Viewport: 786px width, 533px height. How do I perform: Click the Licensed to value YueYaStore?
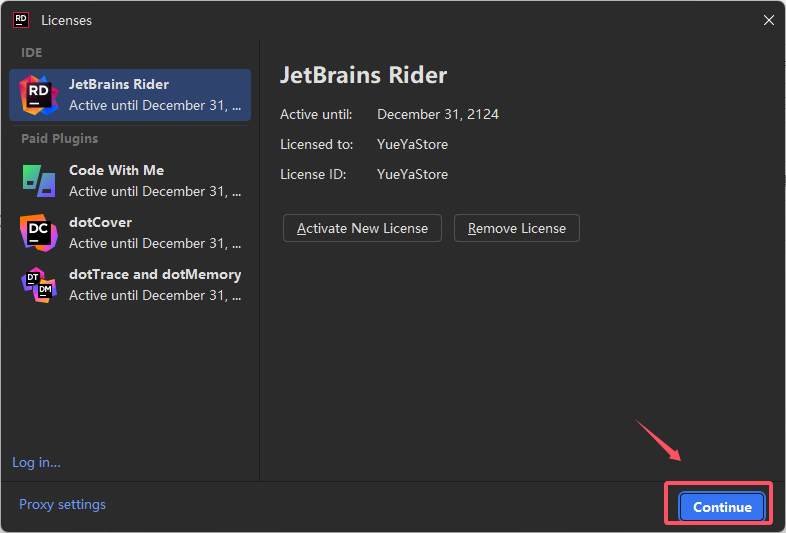pos(412,144)
